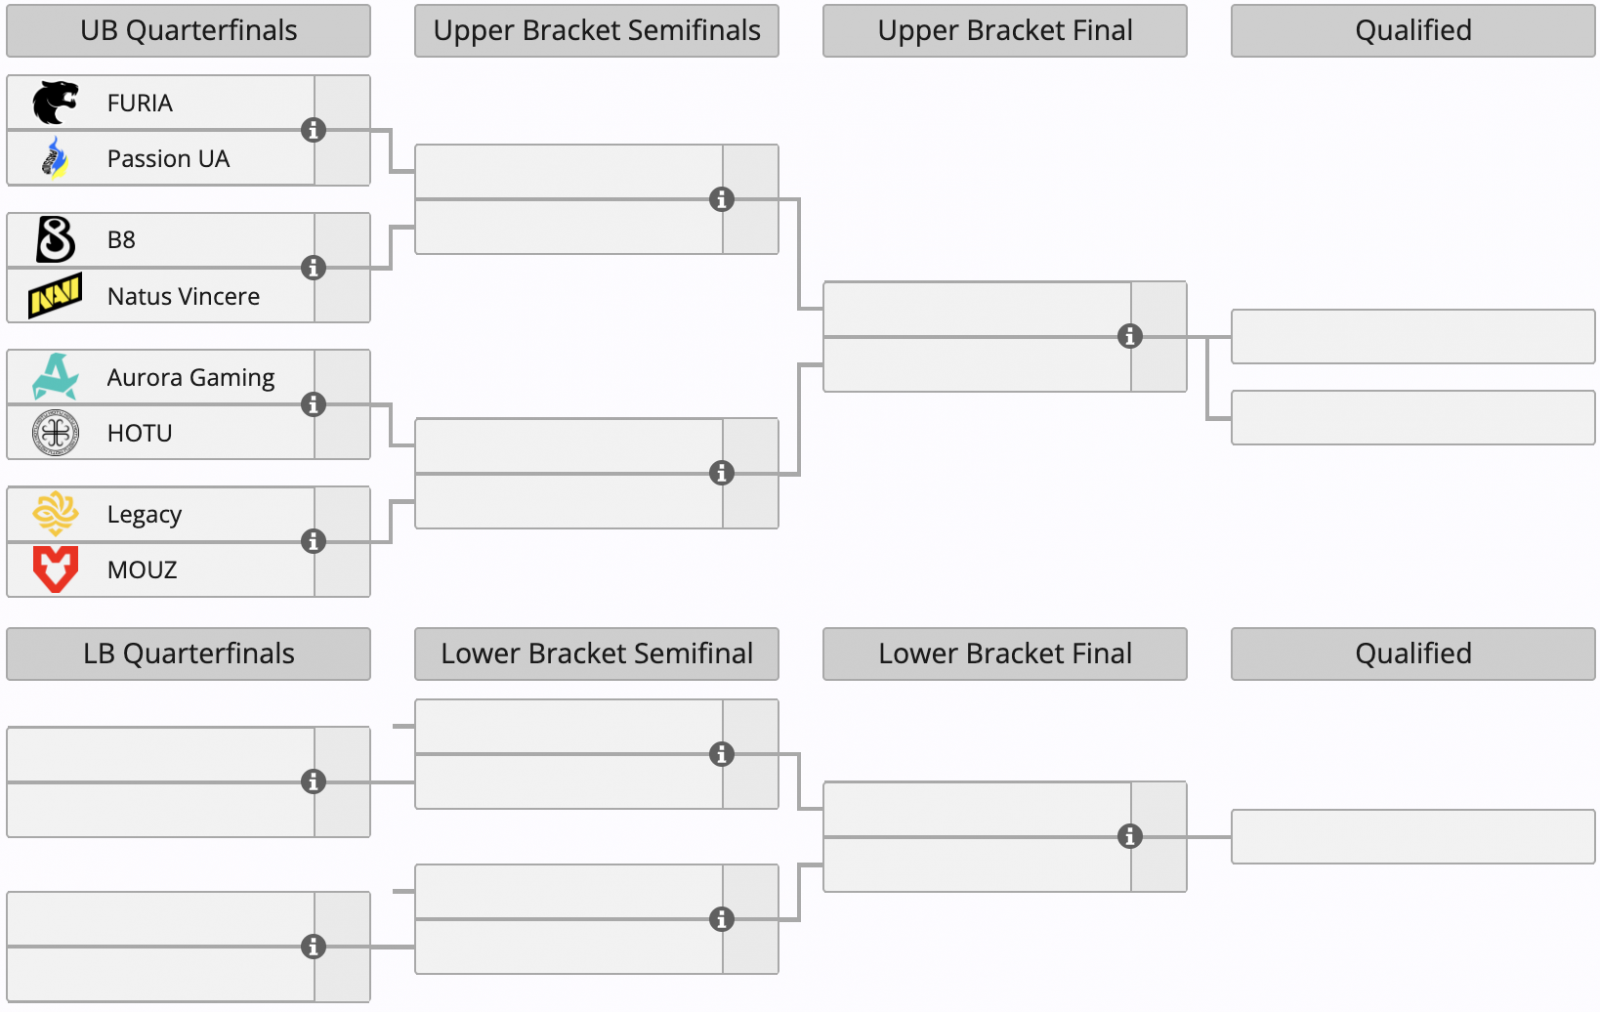The image size is (1600, 1012).
Task: Open the Aurora Gaming team link
Action: click(x=190, y=377)
